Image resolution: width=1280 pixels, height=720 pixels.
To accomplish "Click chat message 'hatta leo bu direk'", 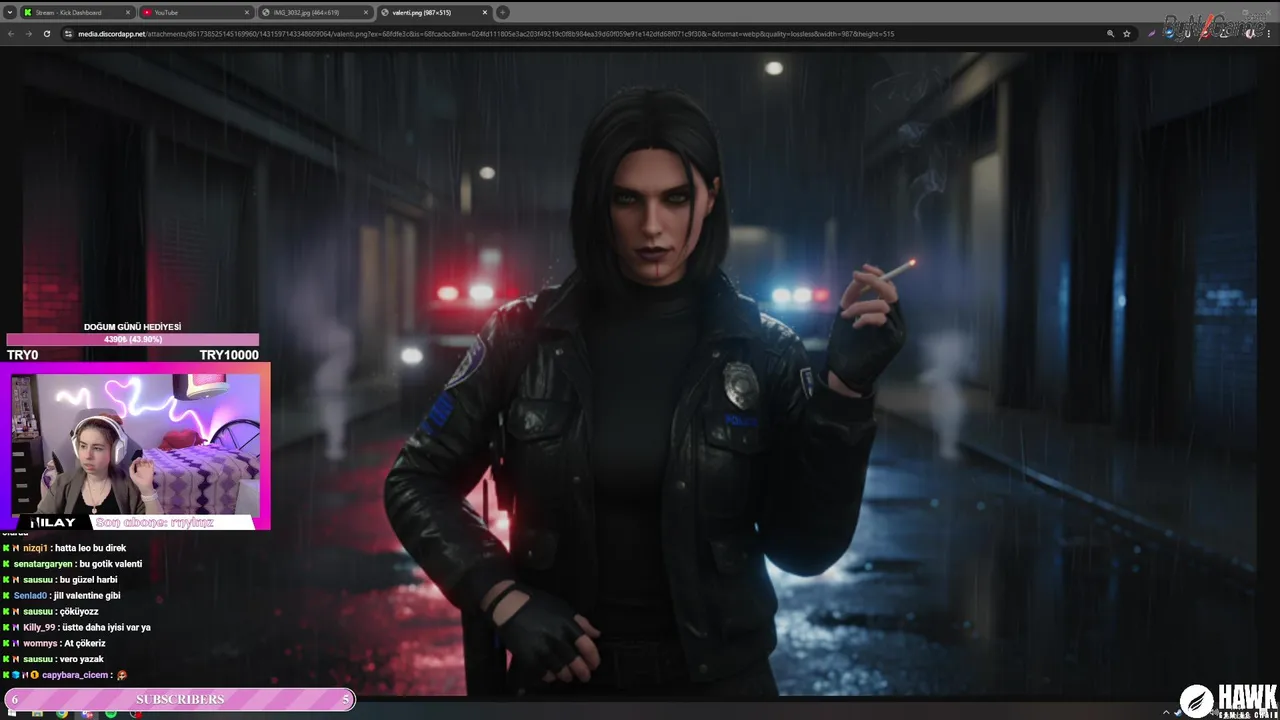I will point(90,548).
